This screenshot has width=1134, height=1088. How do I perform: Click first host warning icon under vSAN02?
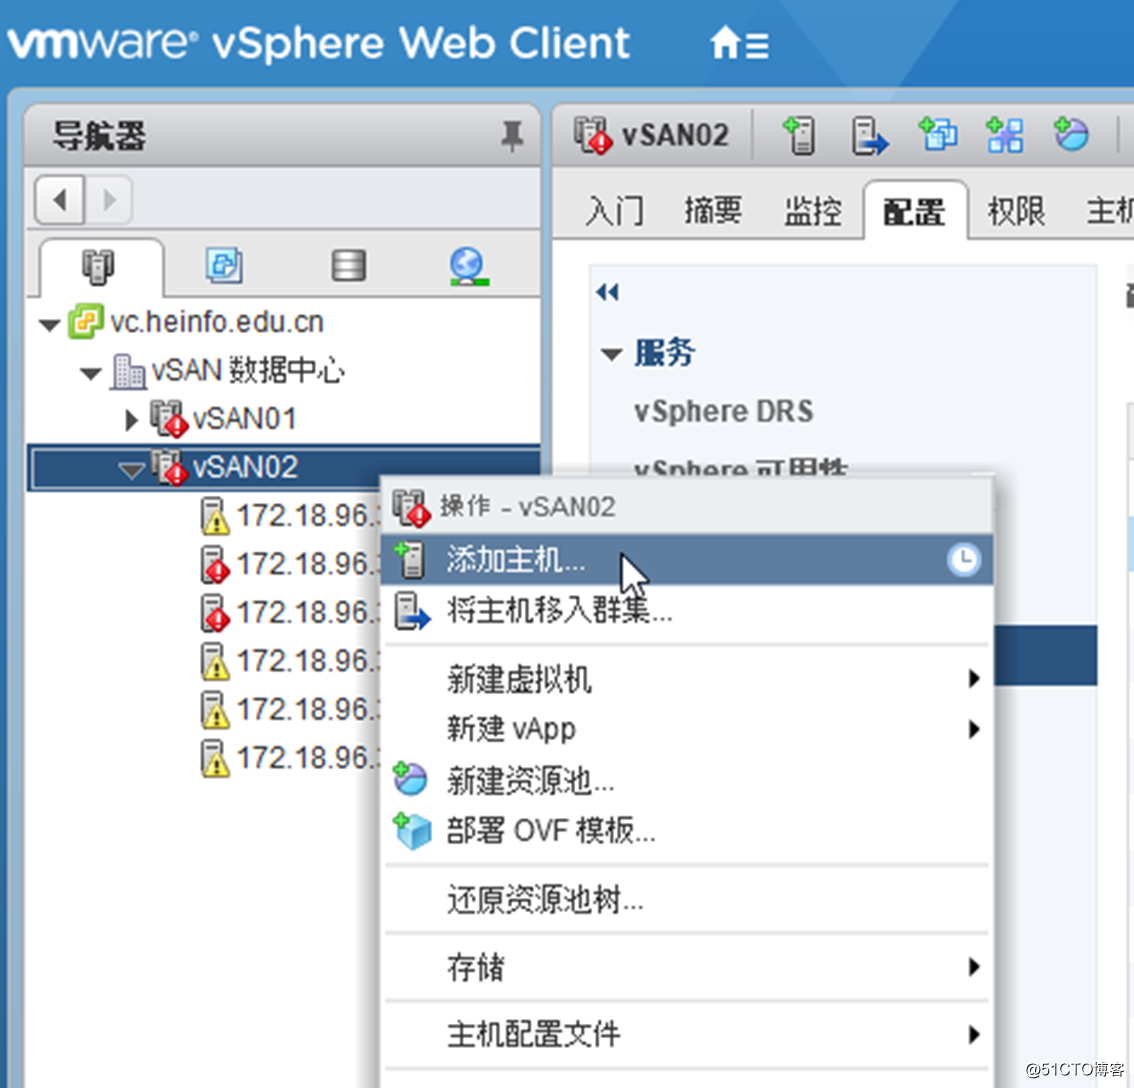point(215,516)
